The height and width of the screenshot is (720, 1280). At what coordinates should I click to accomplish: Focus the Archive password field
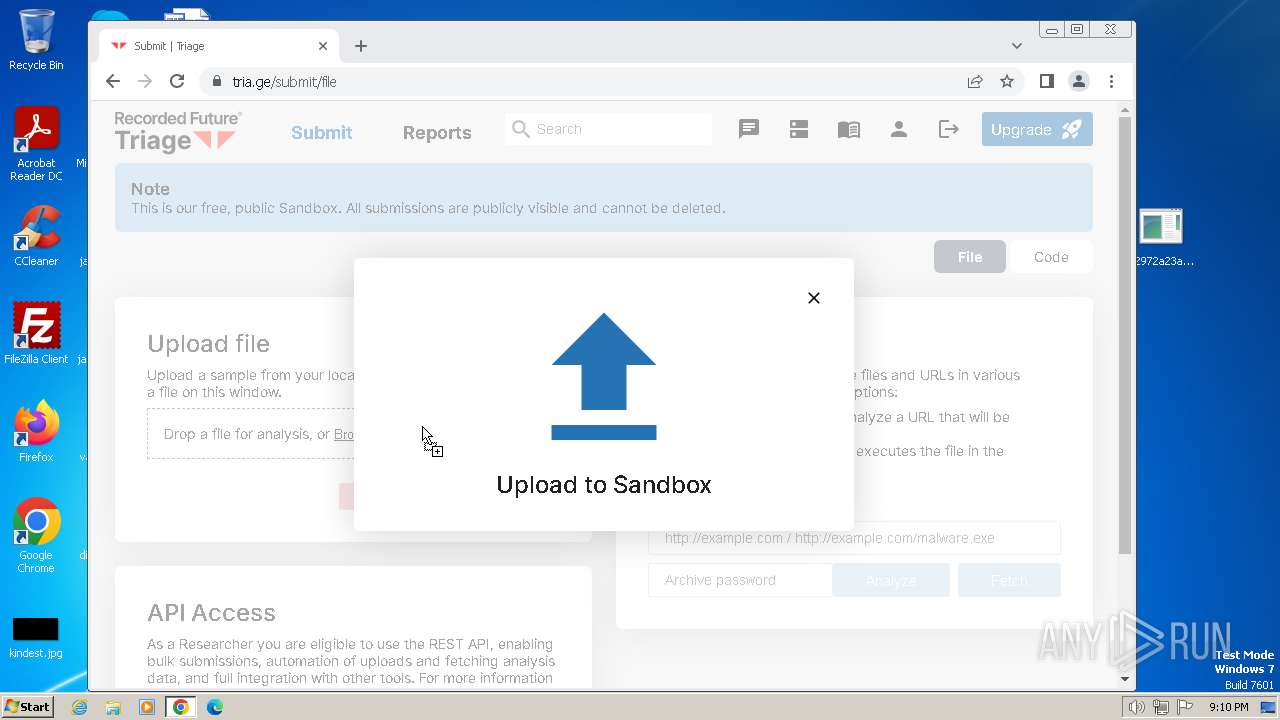point(740,580)
